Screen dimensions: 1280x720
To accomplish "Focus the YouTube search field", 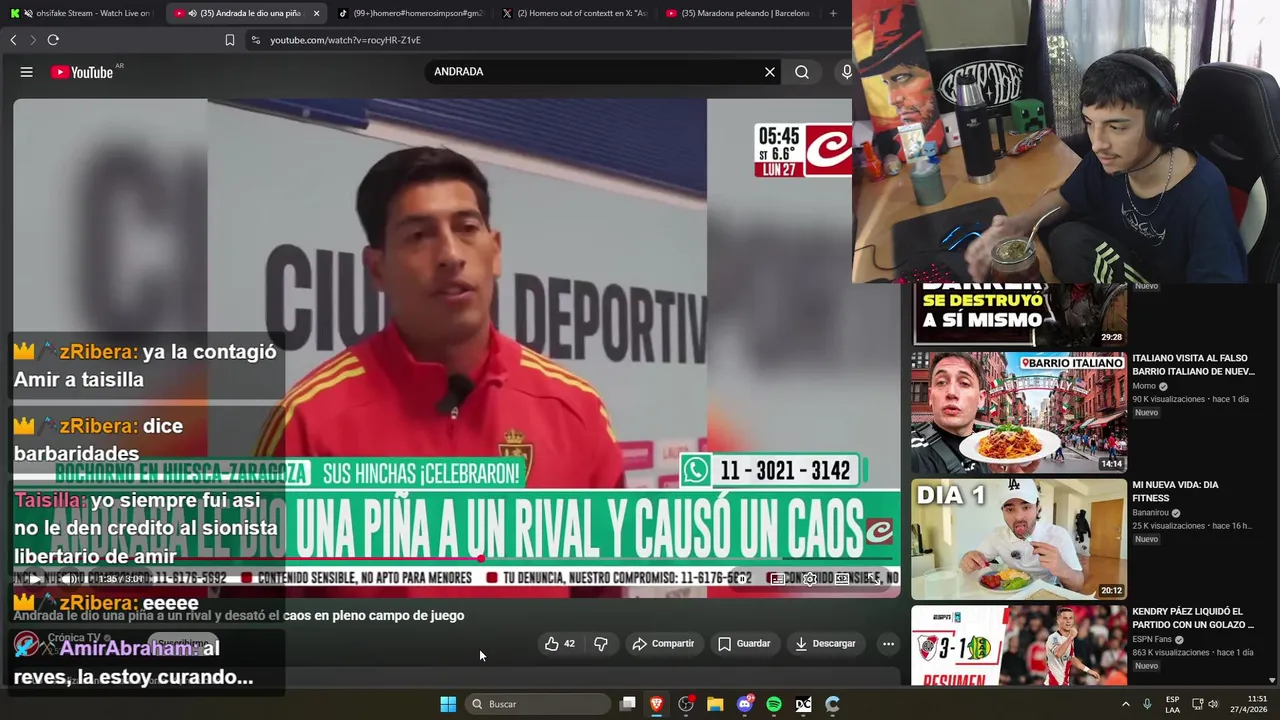I will [x=595, y=72].
